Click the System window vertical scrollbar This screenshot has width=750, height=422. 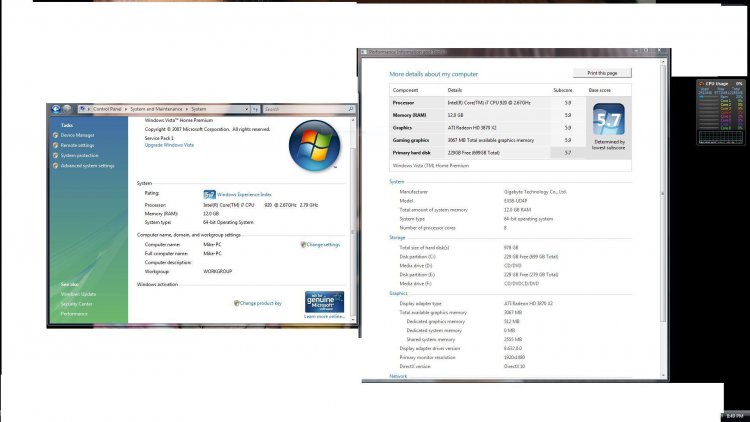coord(353,219)
